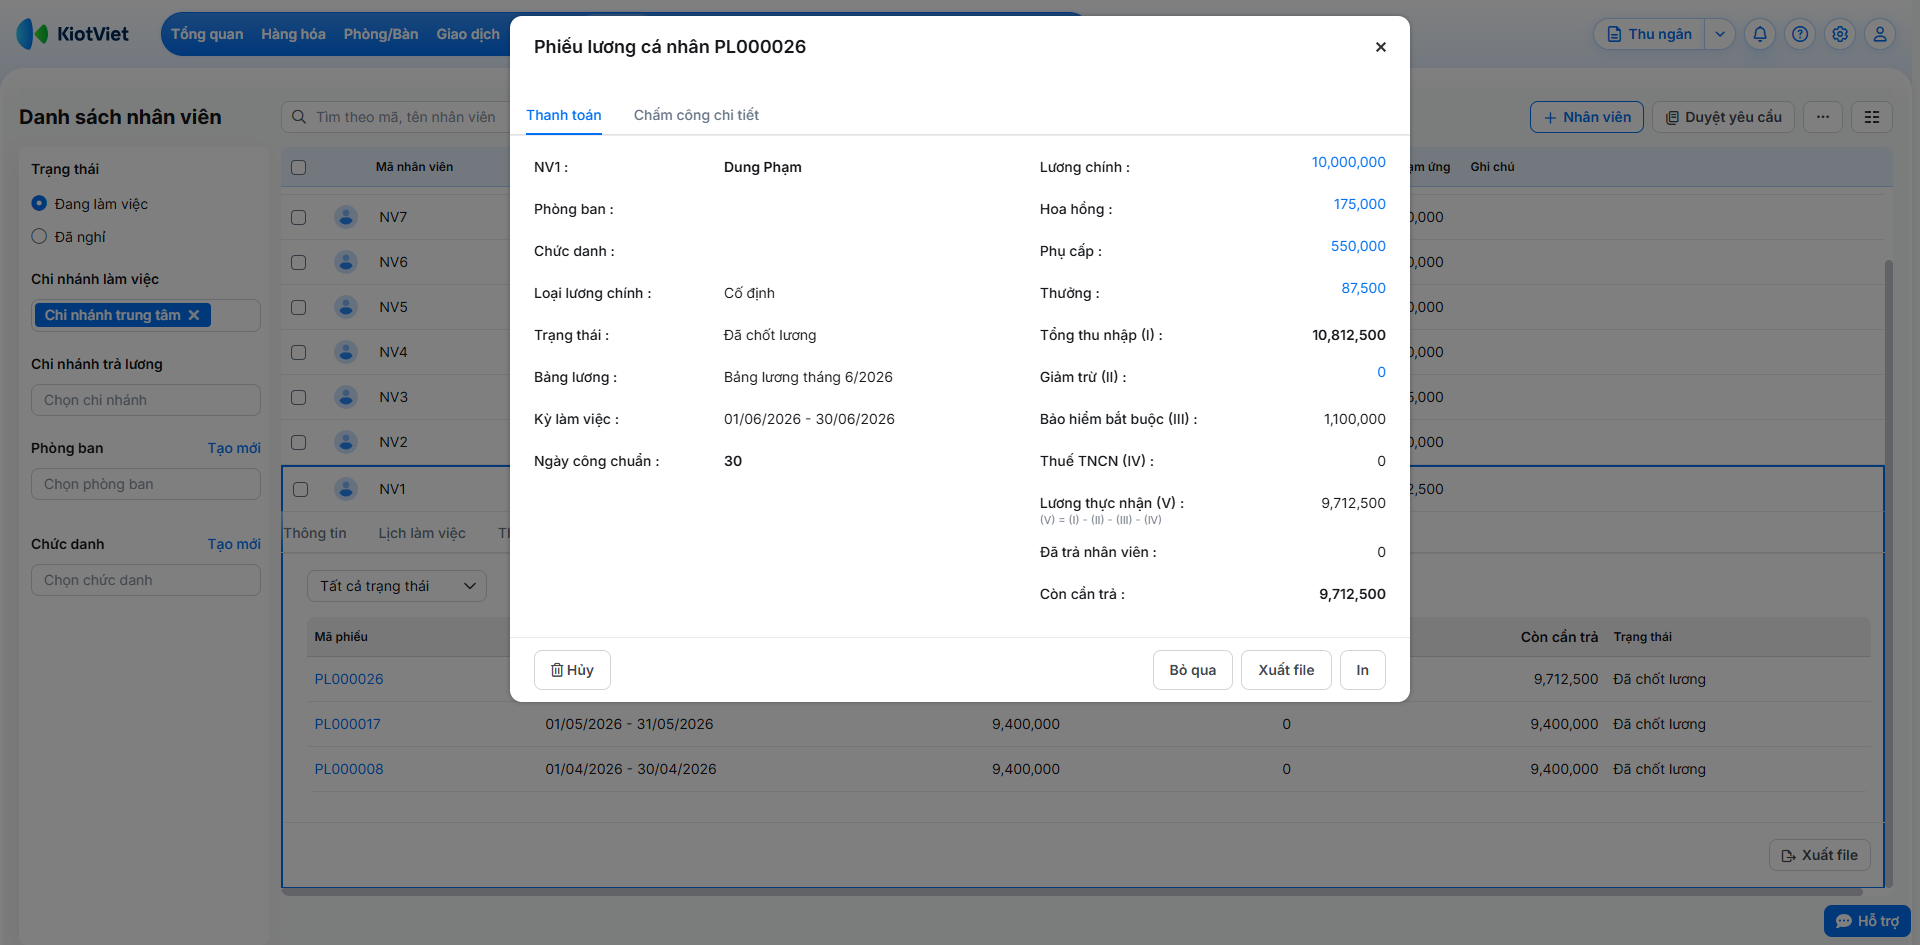Check the NV7 row checkbox
This screenshot has width=1920, height=945.
coord(298,217)
